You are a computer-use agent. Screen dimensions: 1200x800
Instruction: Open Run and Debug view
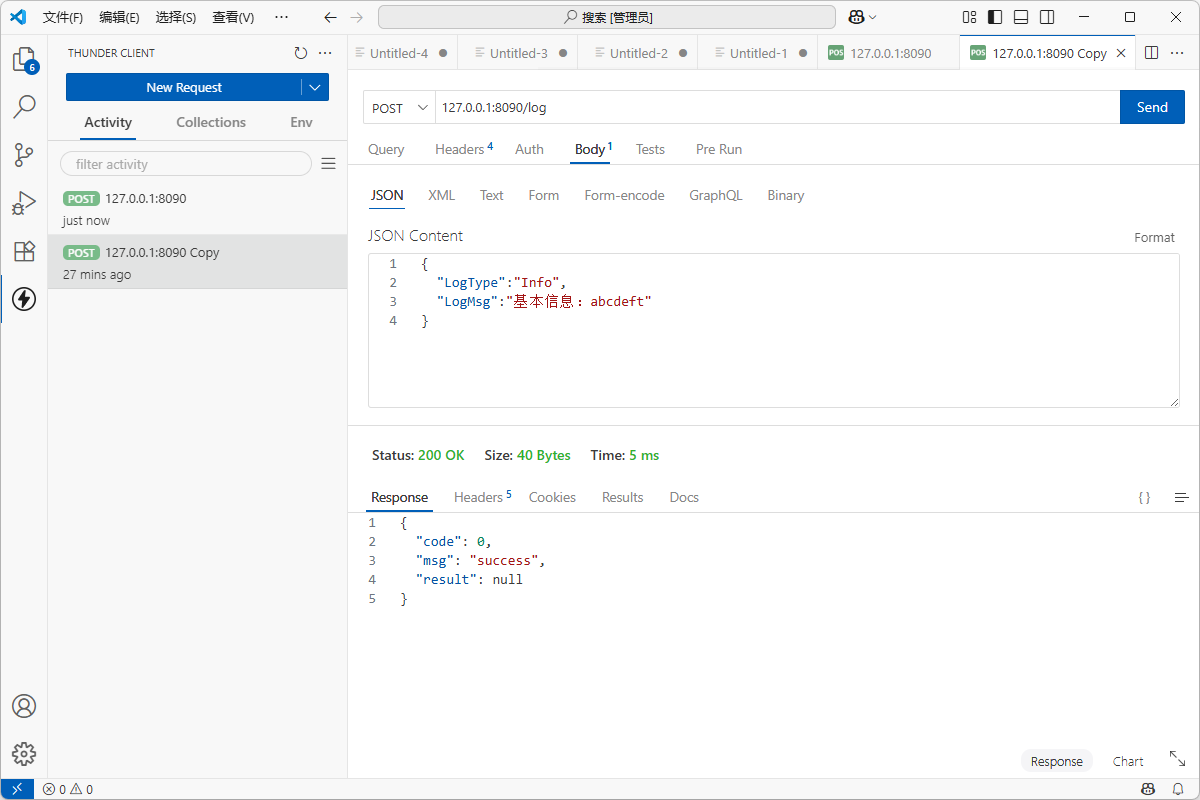pyautogui.click(x=24, y=203)
